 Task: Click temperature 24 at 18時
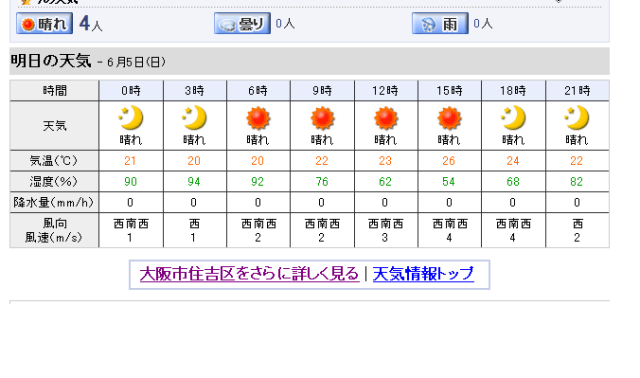click(x=513, y=161)
